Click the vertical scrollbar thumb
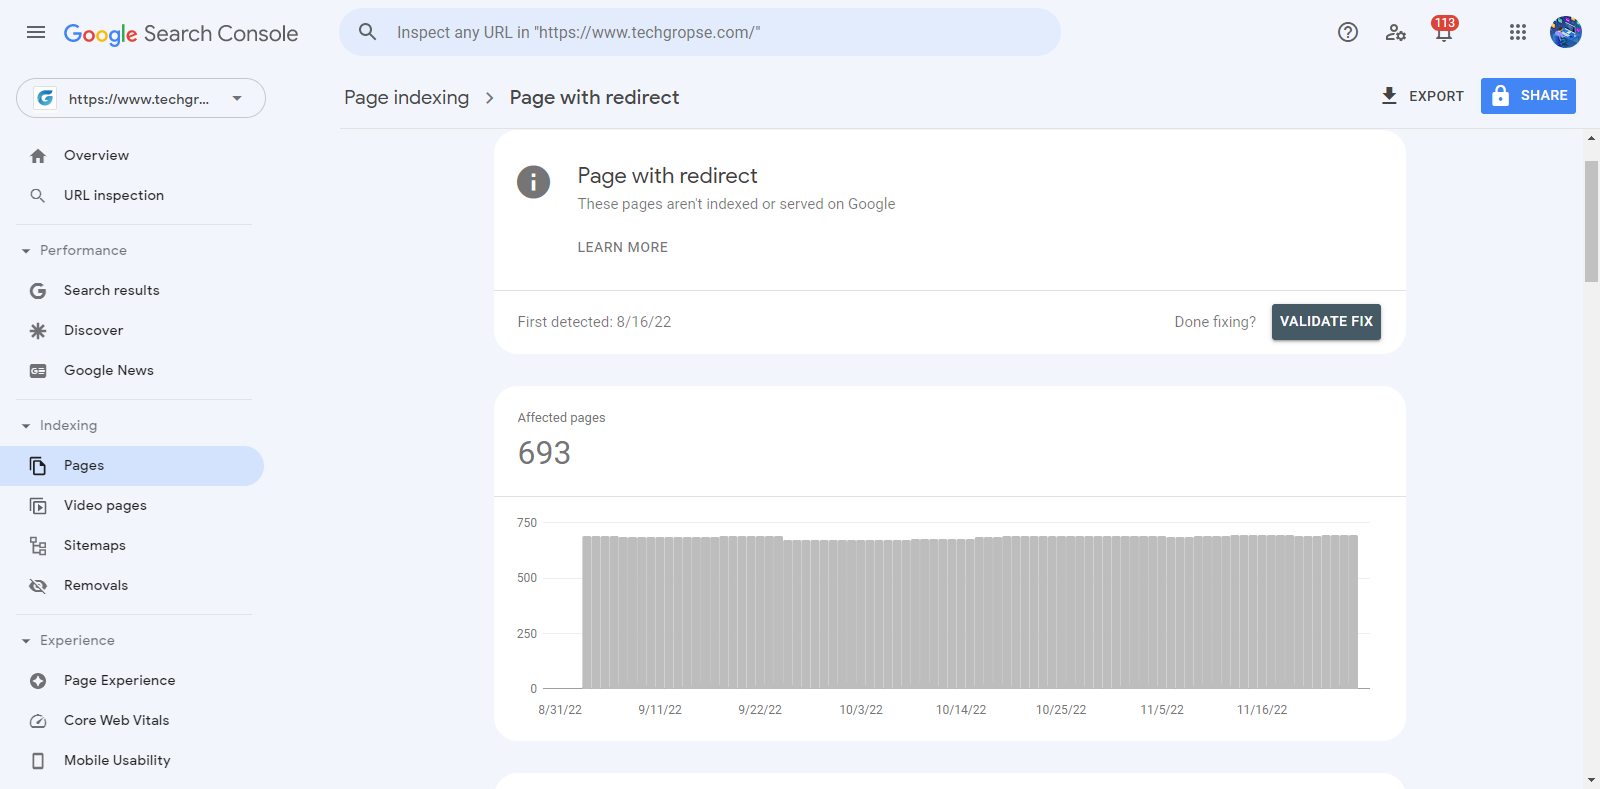 [1591, 221]
